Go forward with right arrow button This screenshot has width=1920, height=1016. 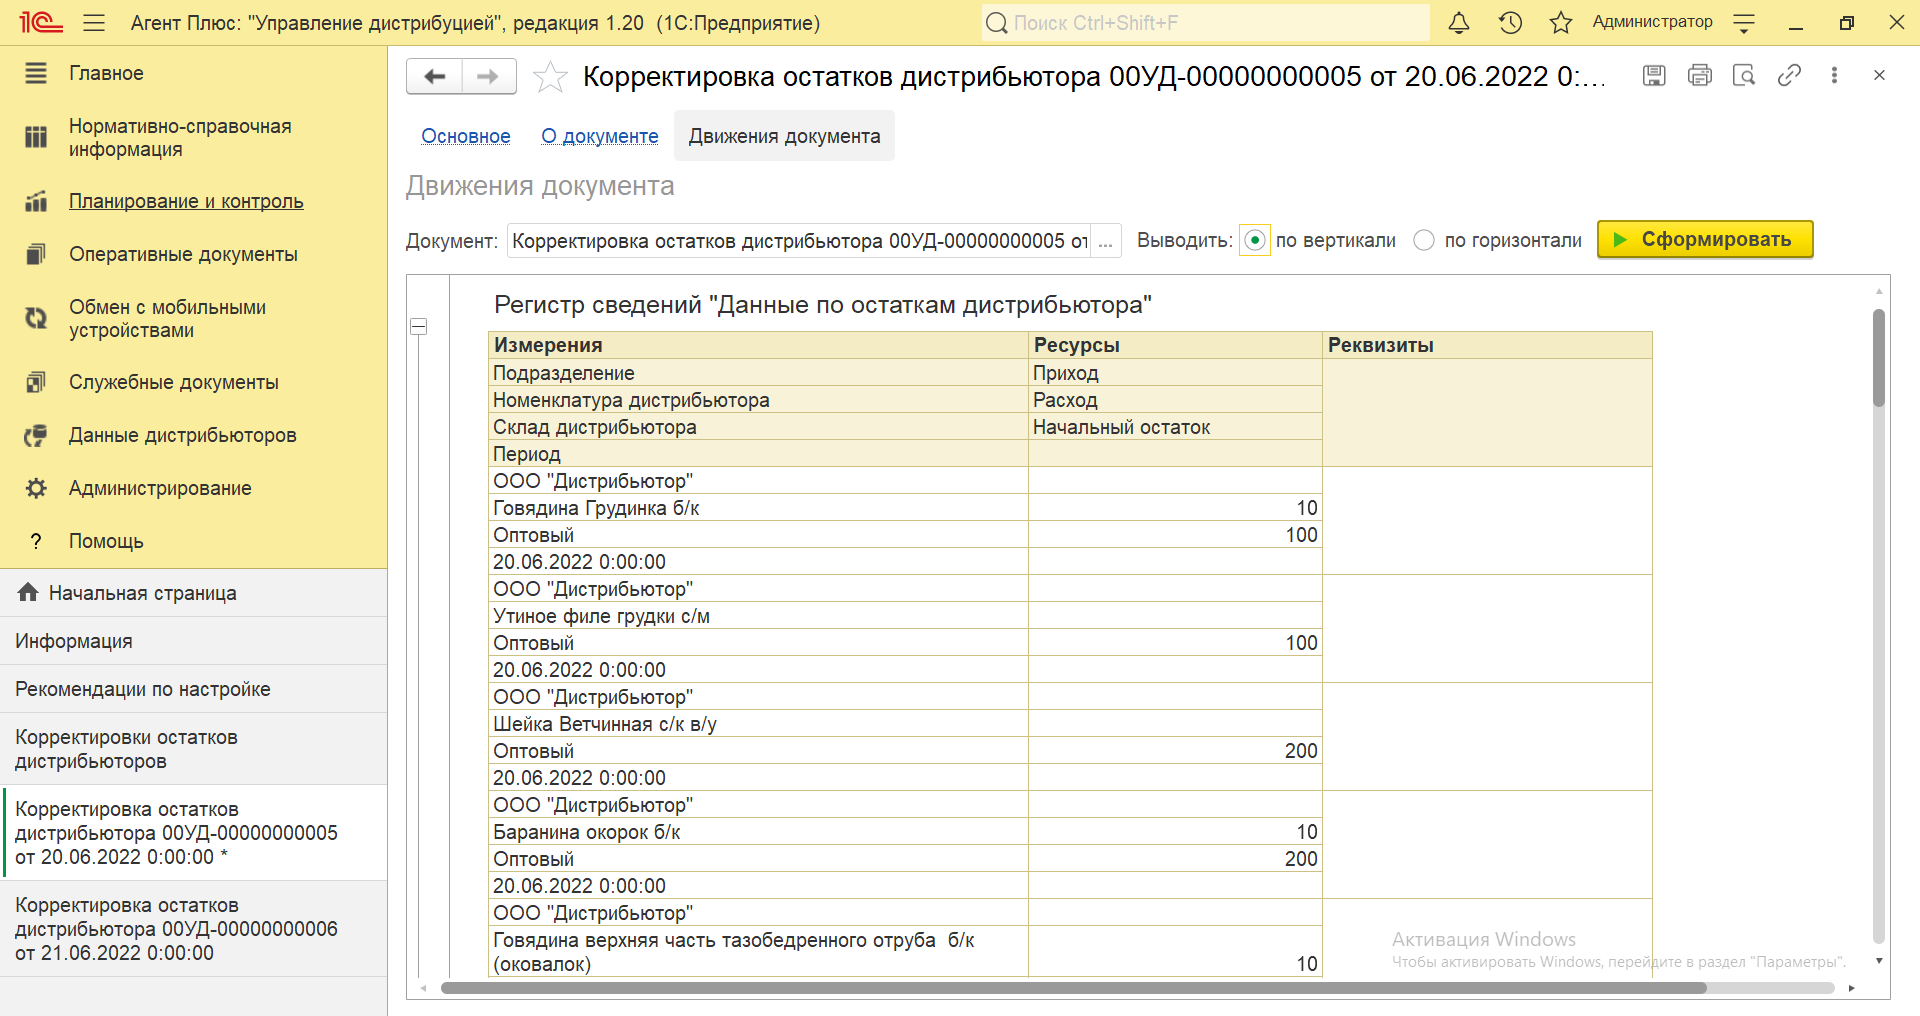click(489, 76)
